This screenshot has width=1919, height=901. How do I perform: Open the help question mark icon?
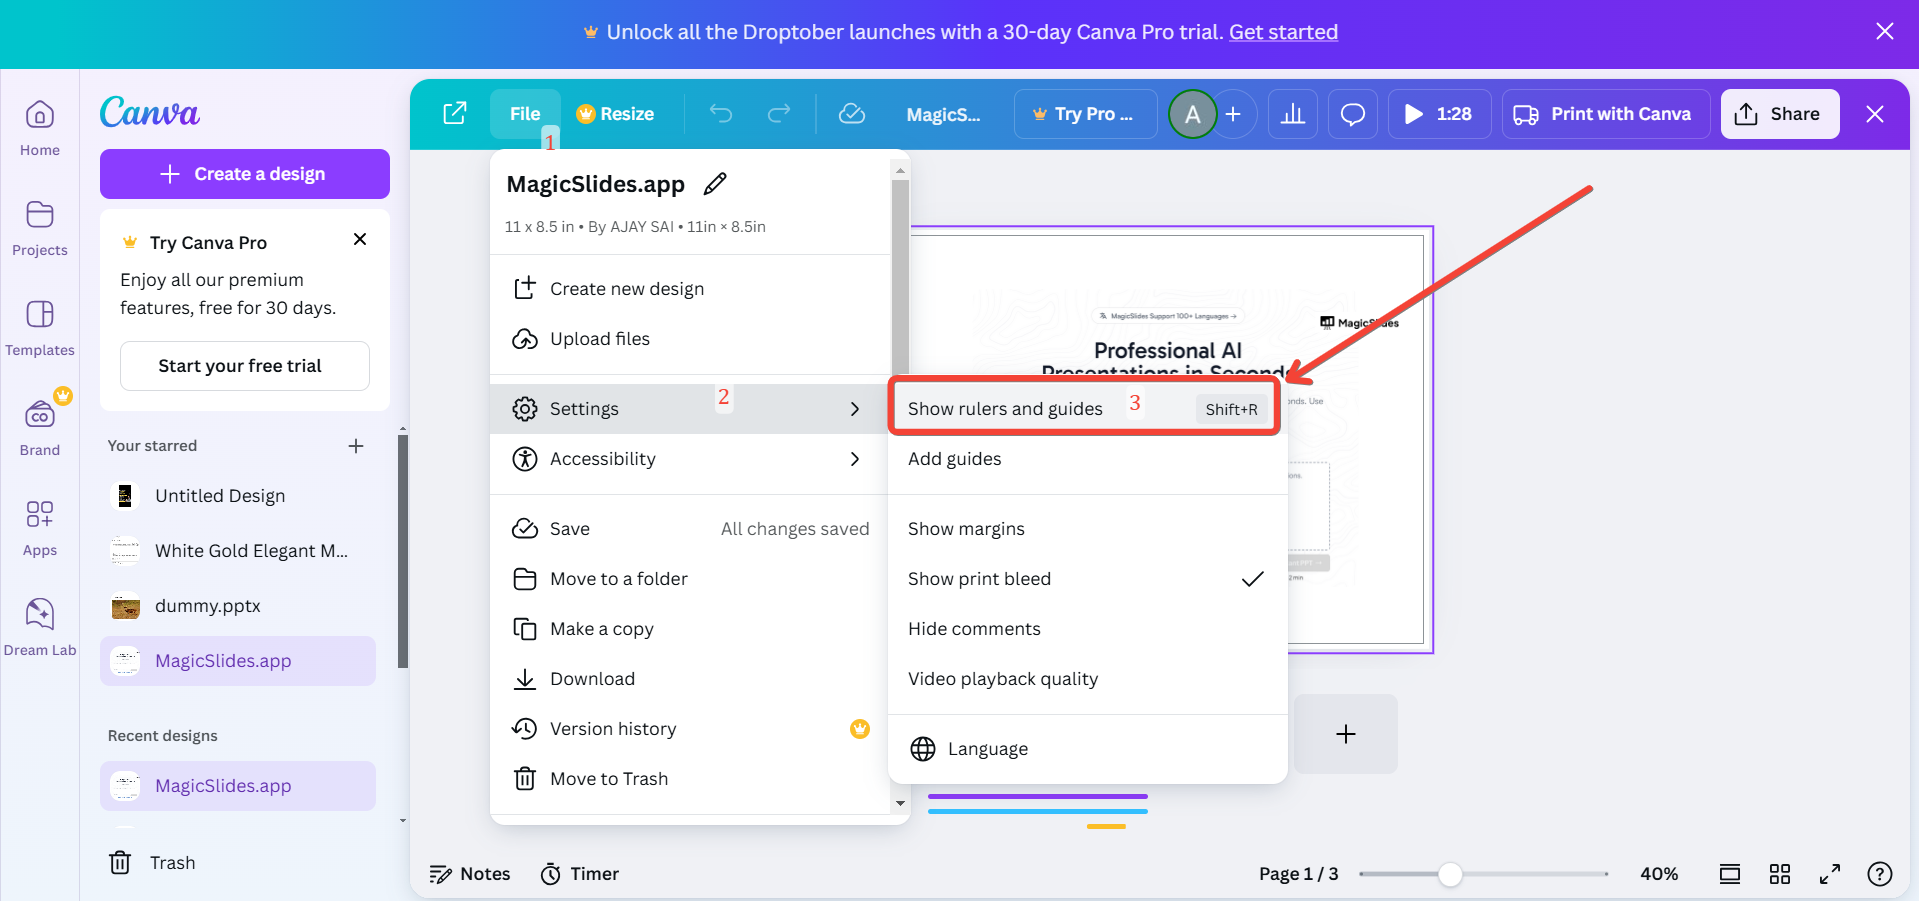point(1880,874)
